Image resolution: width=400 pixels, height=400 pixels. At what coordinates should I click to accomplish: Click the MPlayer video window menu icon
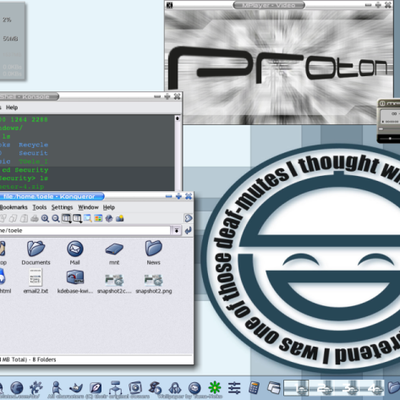(170, 5)
